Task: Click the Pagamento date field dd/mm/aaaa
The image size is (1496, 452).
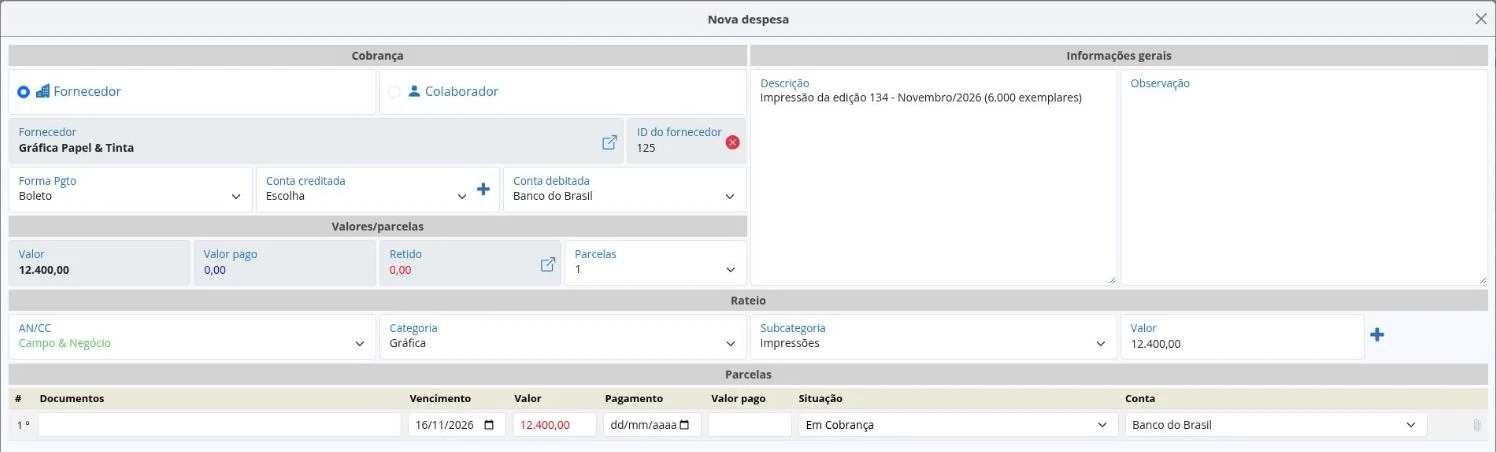Action: pyautogui.click(x=650, y=425)
